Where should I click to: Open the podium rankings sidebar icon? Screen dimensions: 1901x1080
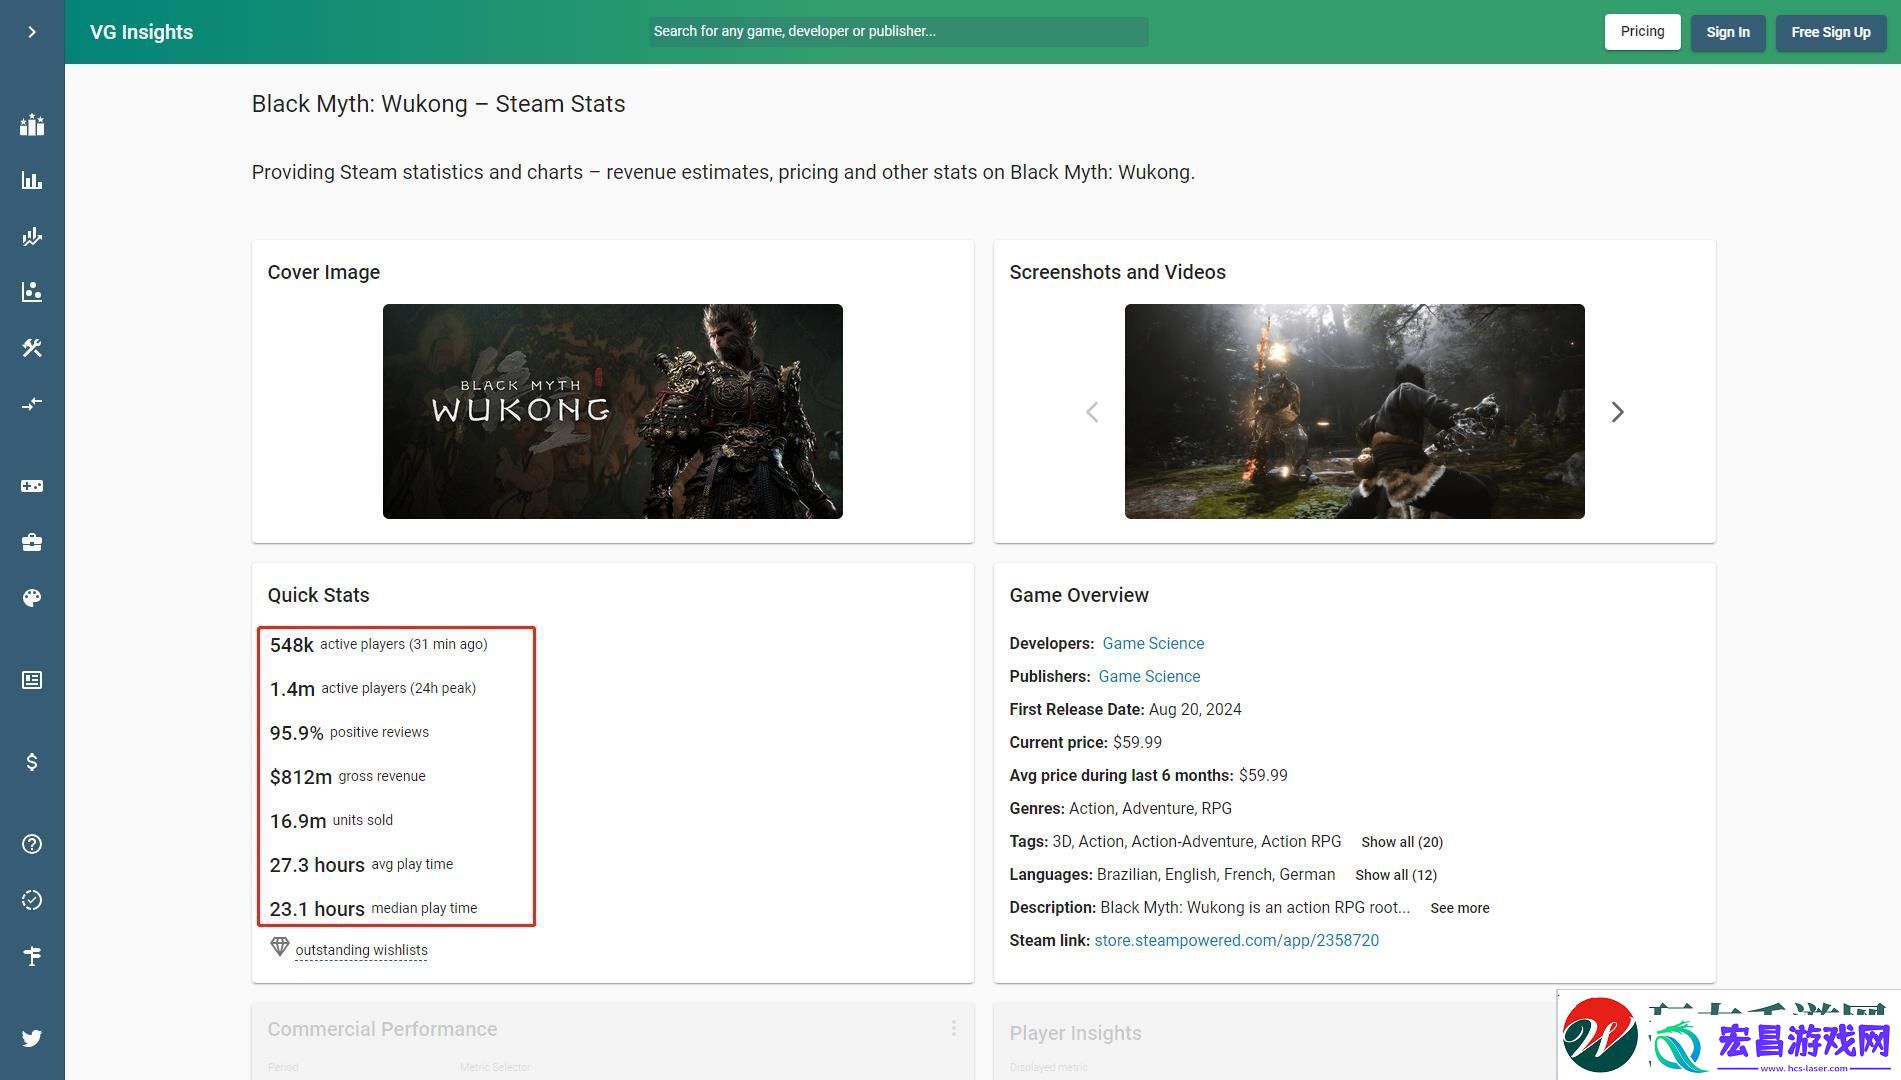pos(32,125)
